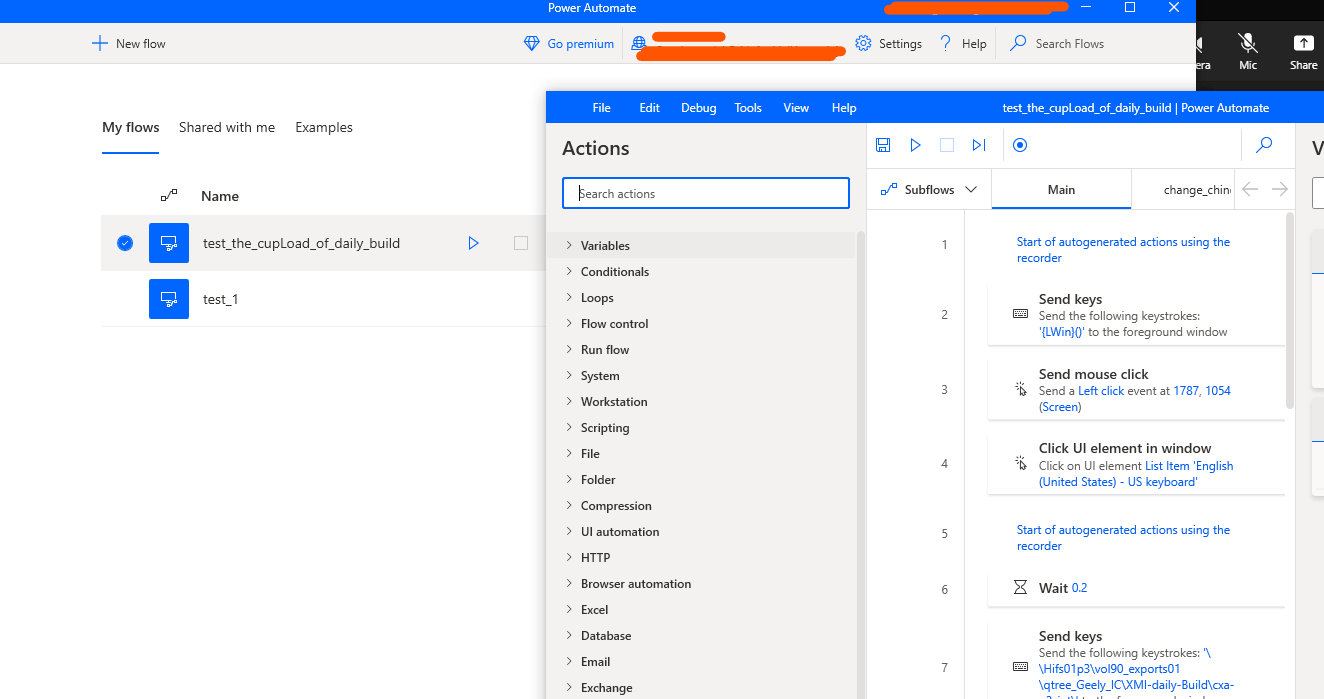Open Help question mark in console window
1324x699 pixels.
pyautogui.click(x=946, y=43)
